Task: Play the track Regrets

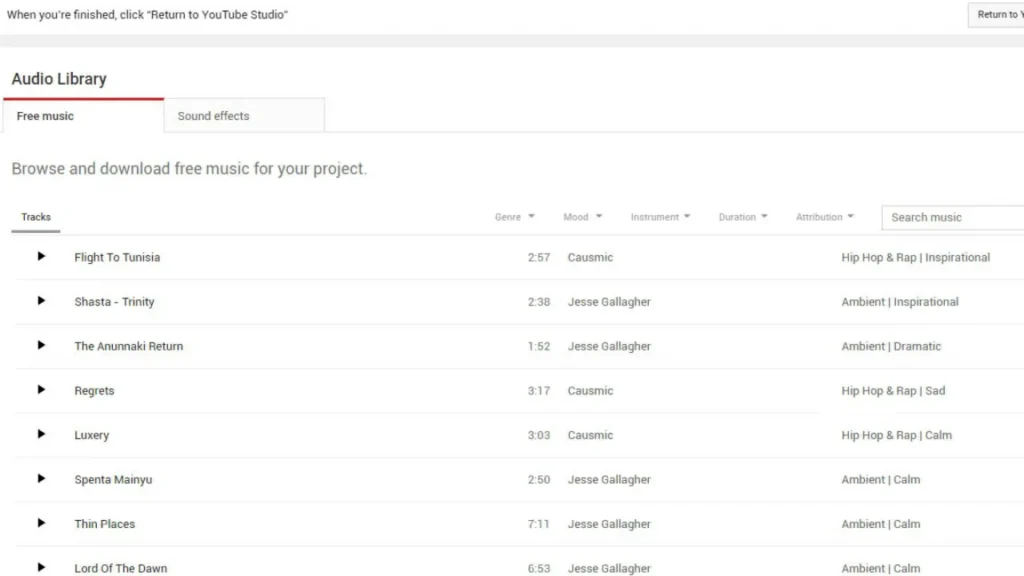Action: (39, 390)
